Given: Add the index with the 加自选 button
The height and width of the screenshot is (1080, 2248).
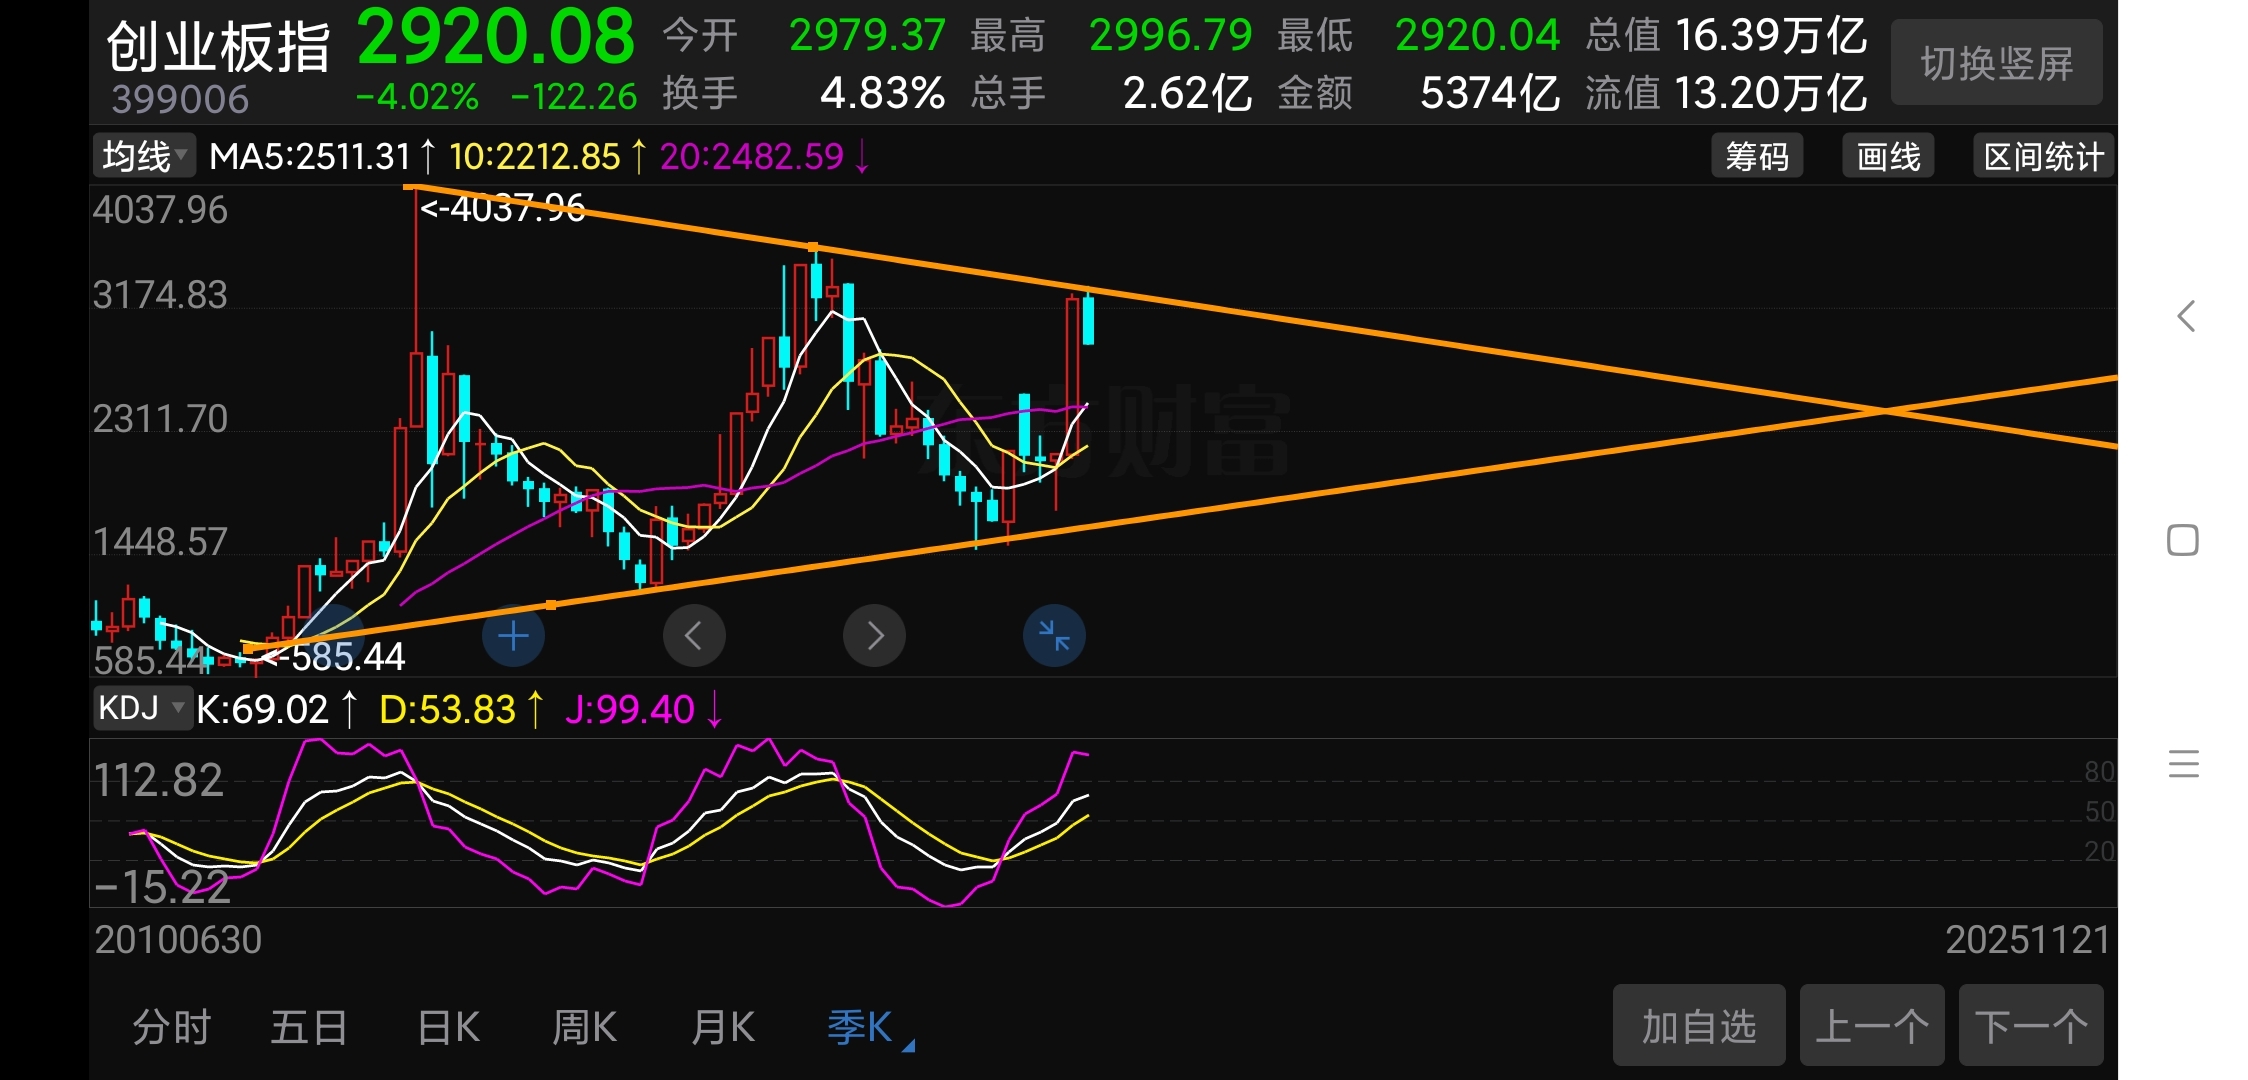Looking at the screenshot, I should coord(1698,1026).
